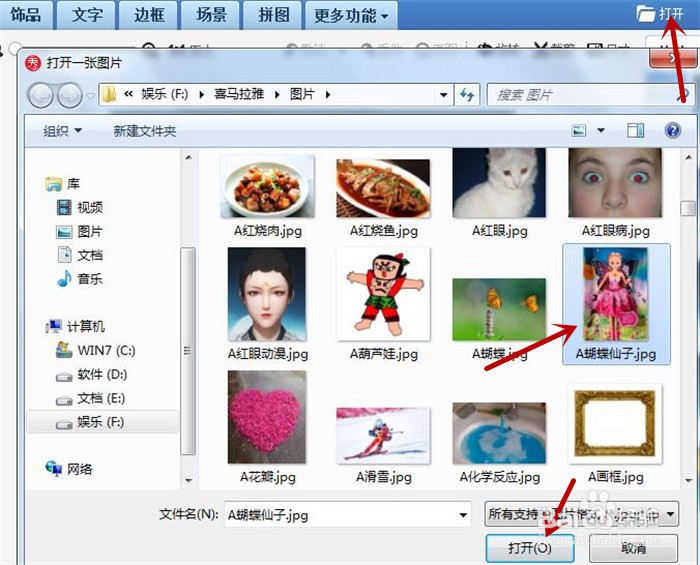
Task: Expand the view options dropdown arrow
Action: tap(601, 131)
